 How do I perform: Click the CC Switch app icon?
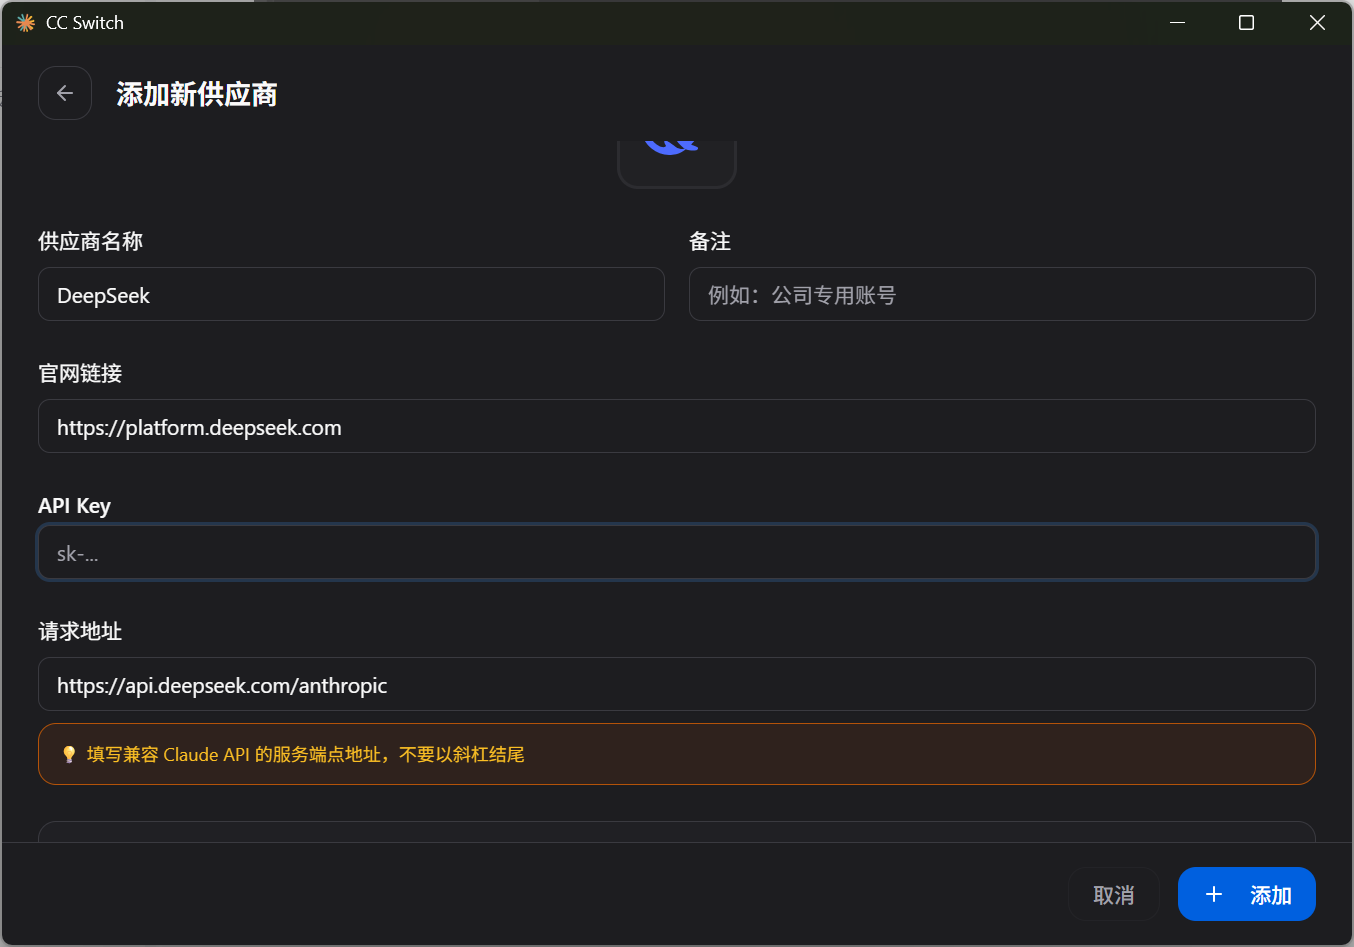point(26,23)
